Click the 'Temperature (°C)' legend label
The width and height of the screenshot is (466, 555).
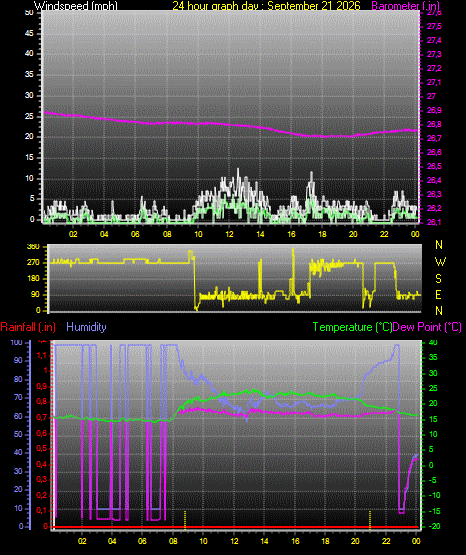pyautogui.click(x=352, y=327)
